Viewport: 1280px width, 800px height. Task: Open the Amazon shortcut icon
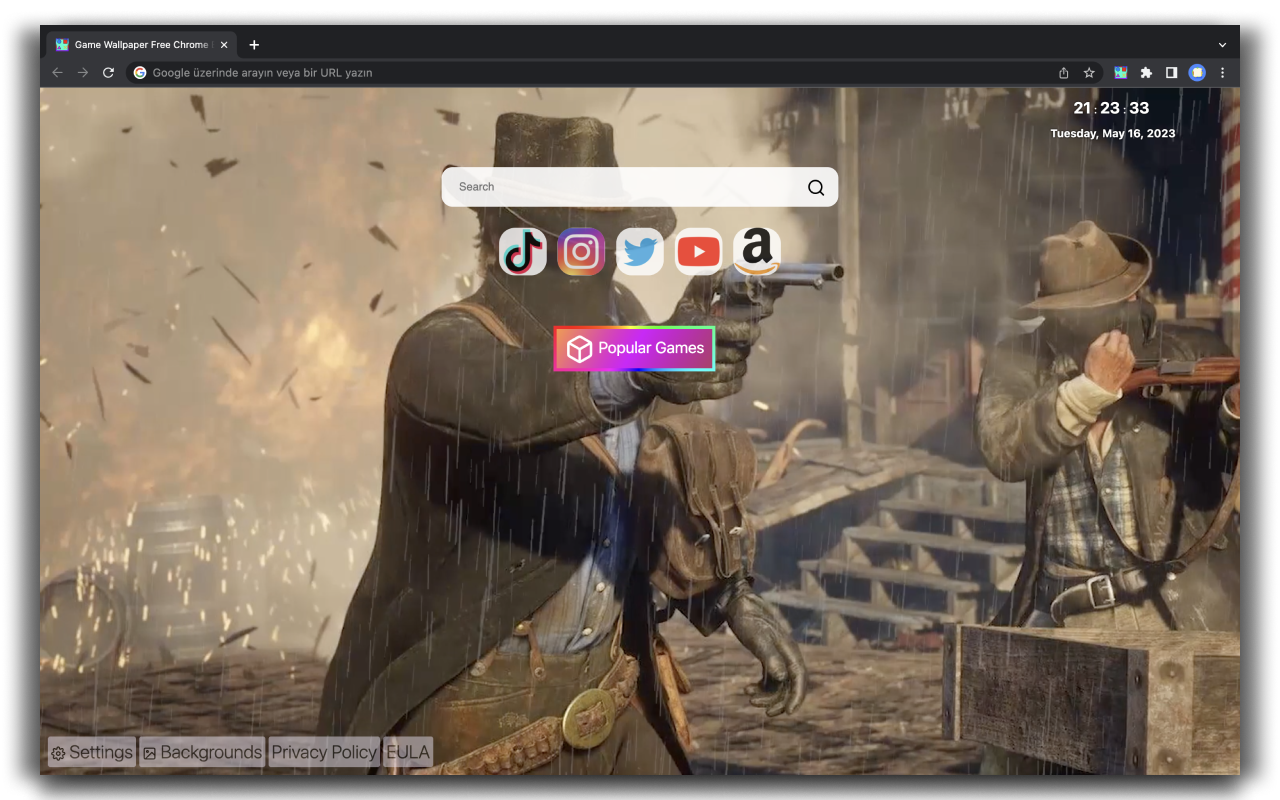coord(756,251)
